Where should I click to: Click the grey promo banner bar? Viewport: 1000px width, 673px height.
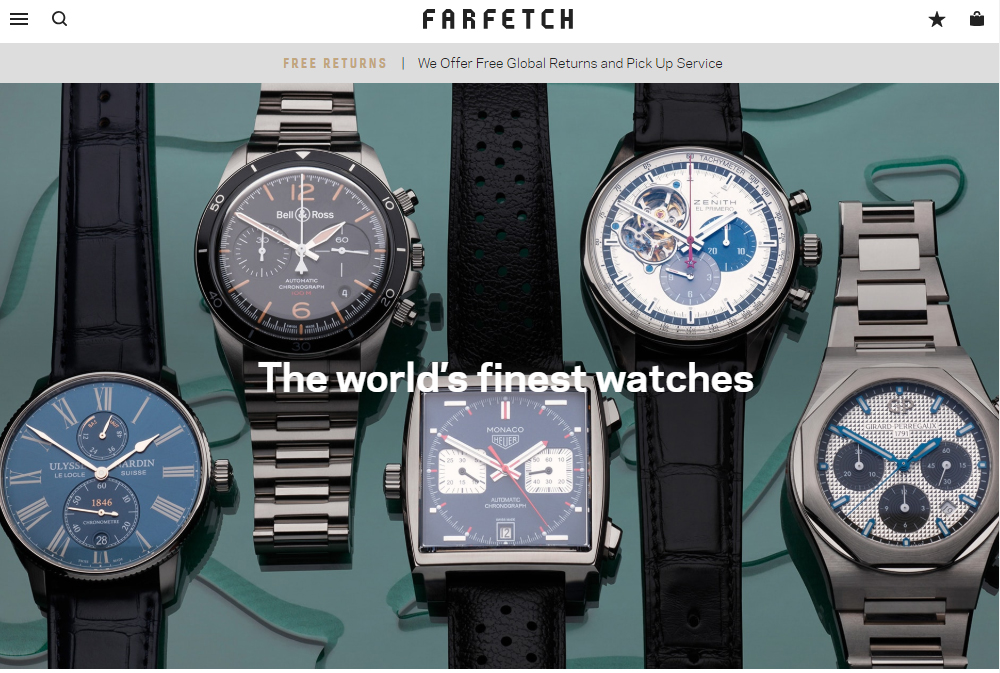click(x=500, y=63)
